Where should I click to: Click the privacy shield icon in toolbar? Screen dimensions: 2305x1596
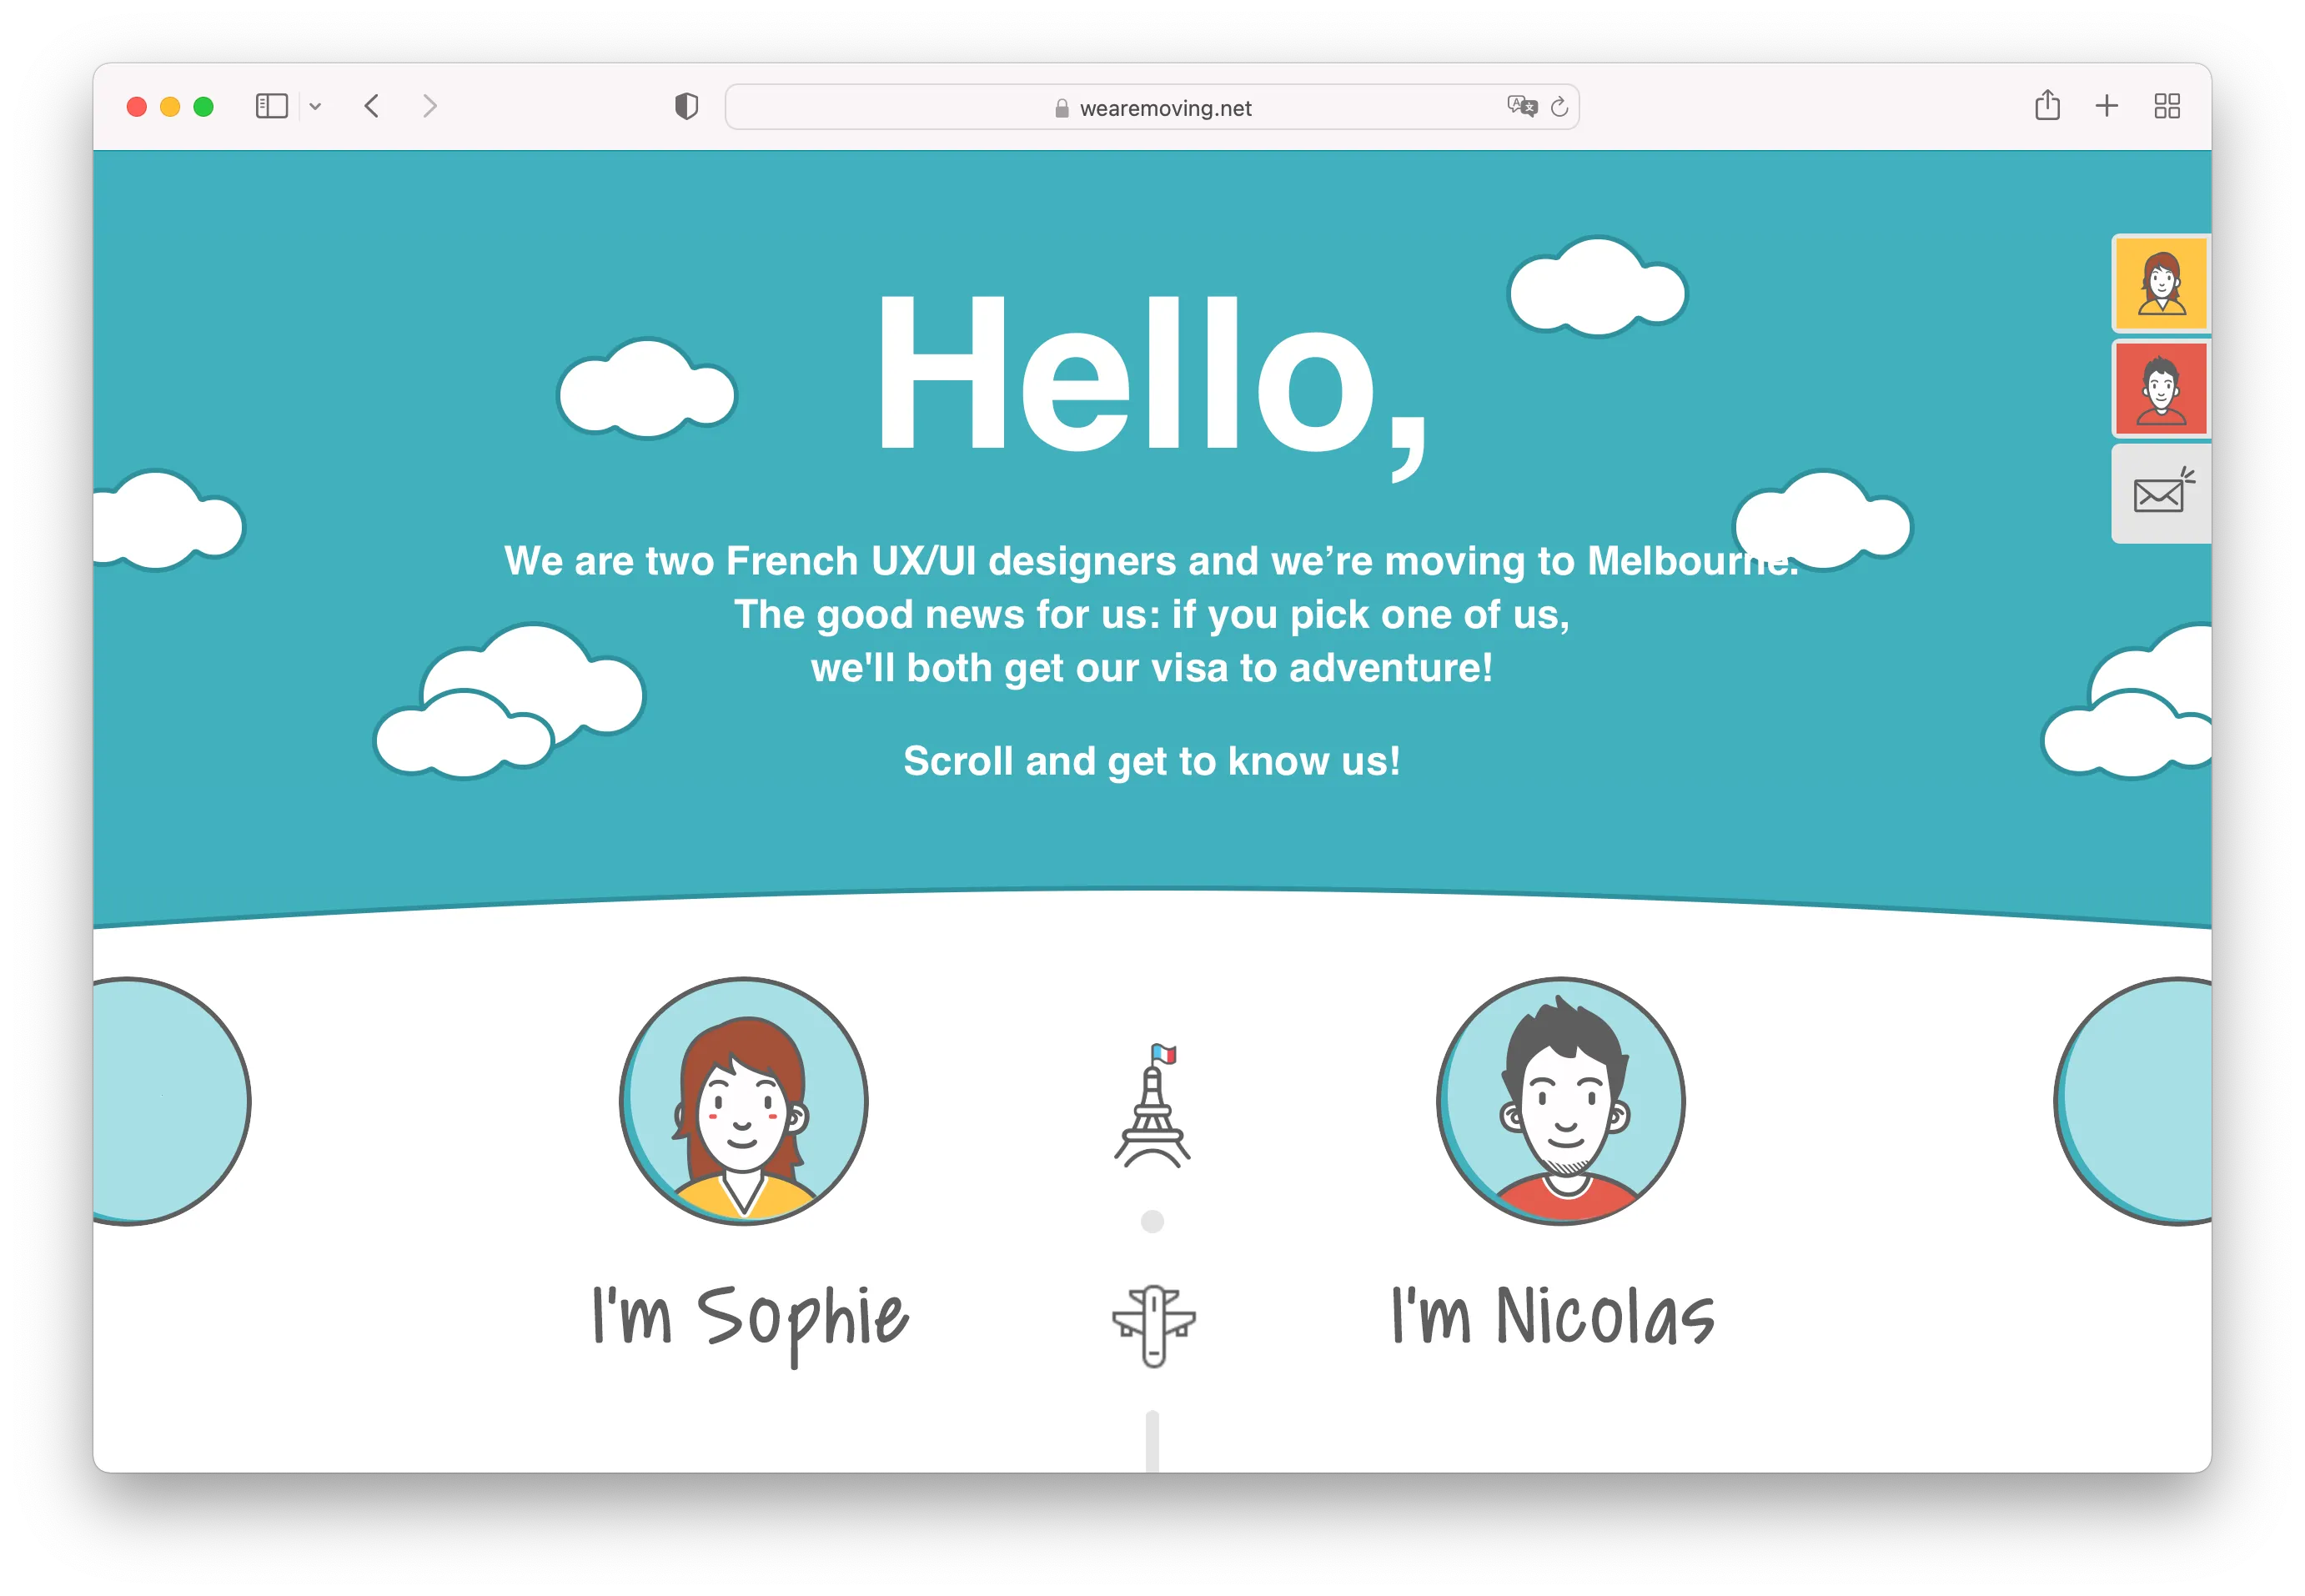point(686,106)
